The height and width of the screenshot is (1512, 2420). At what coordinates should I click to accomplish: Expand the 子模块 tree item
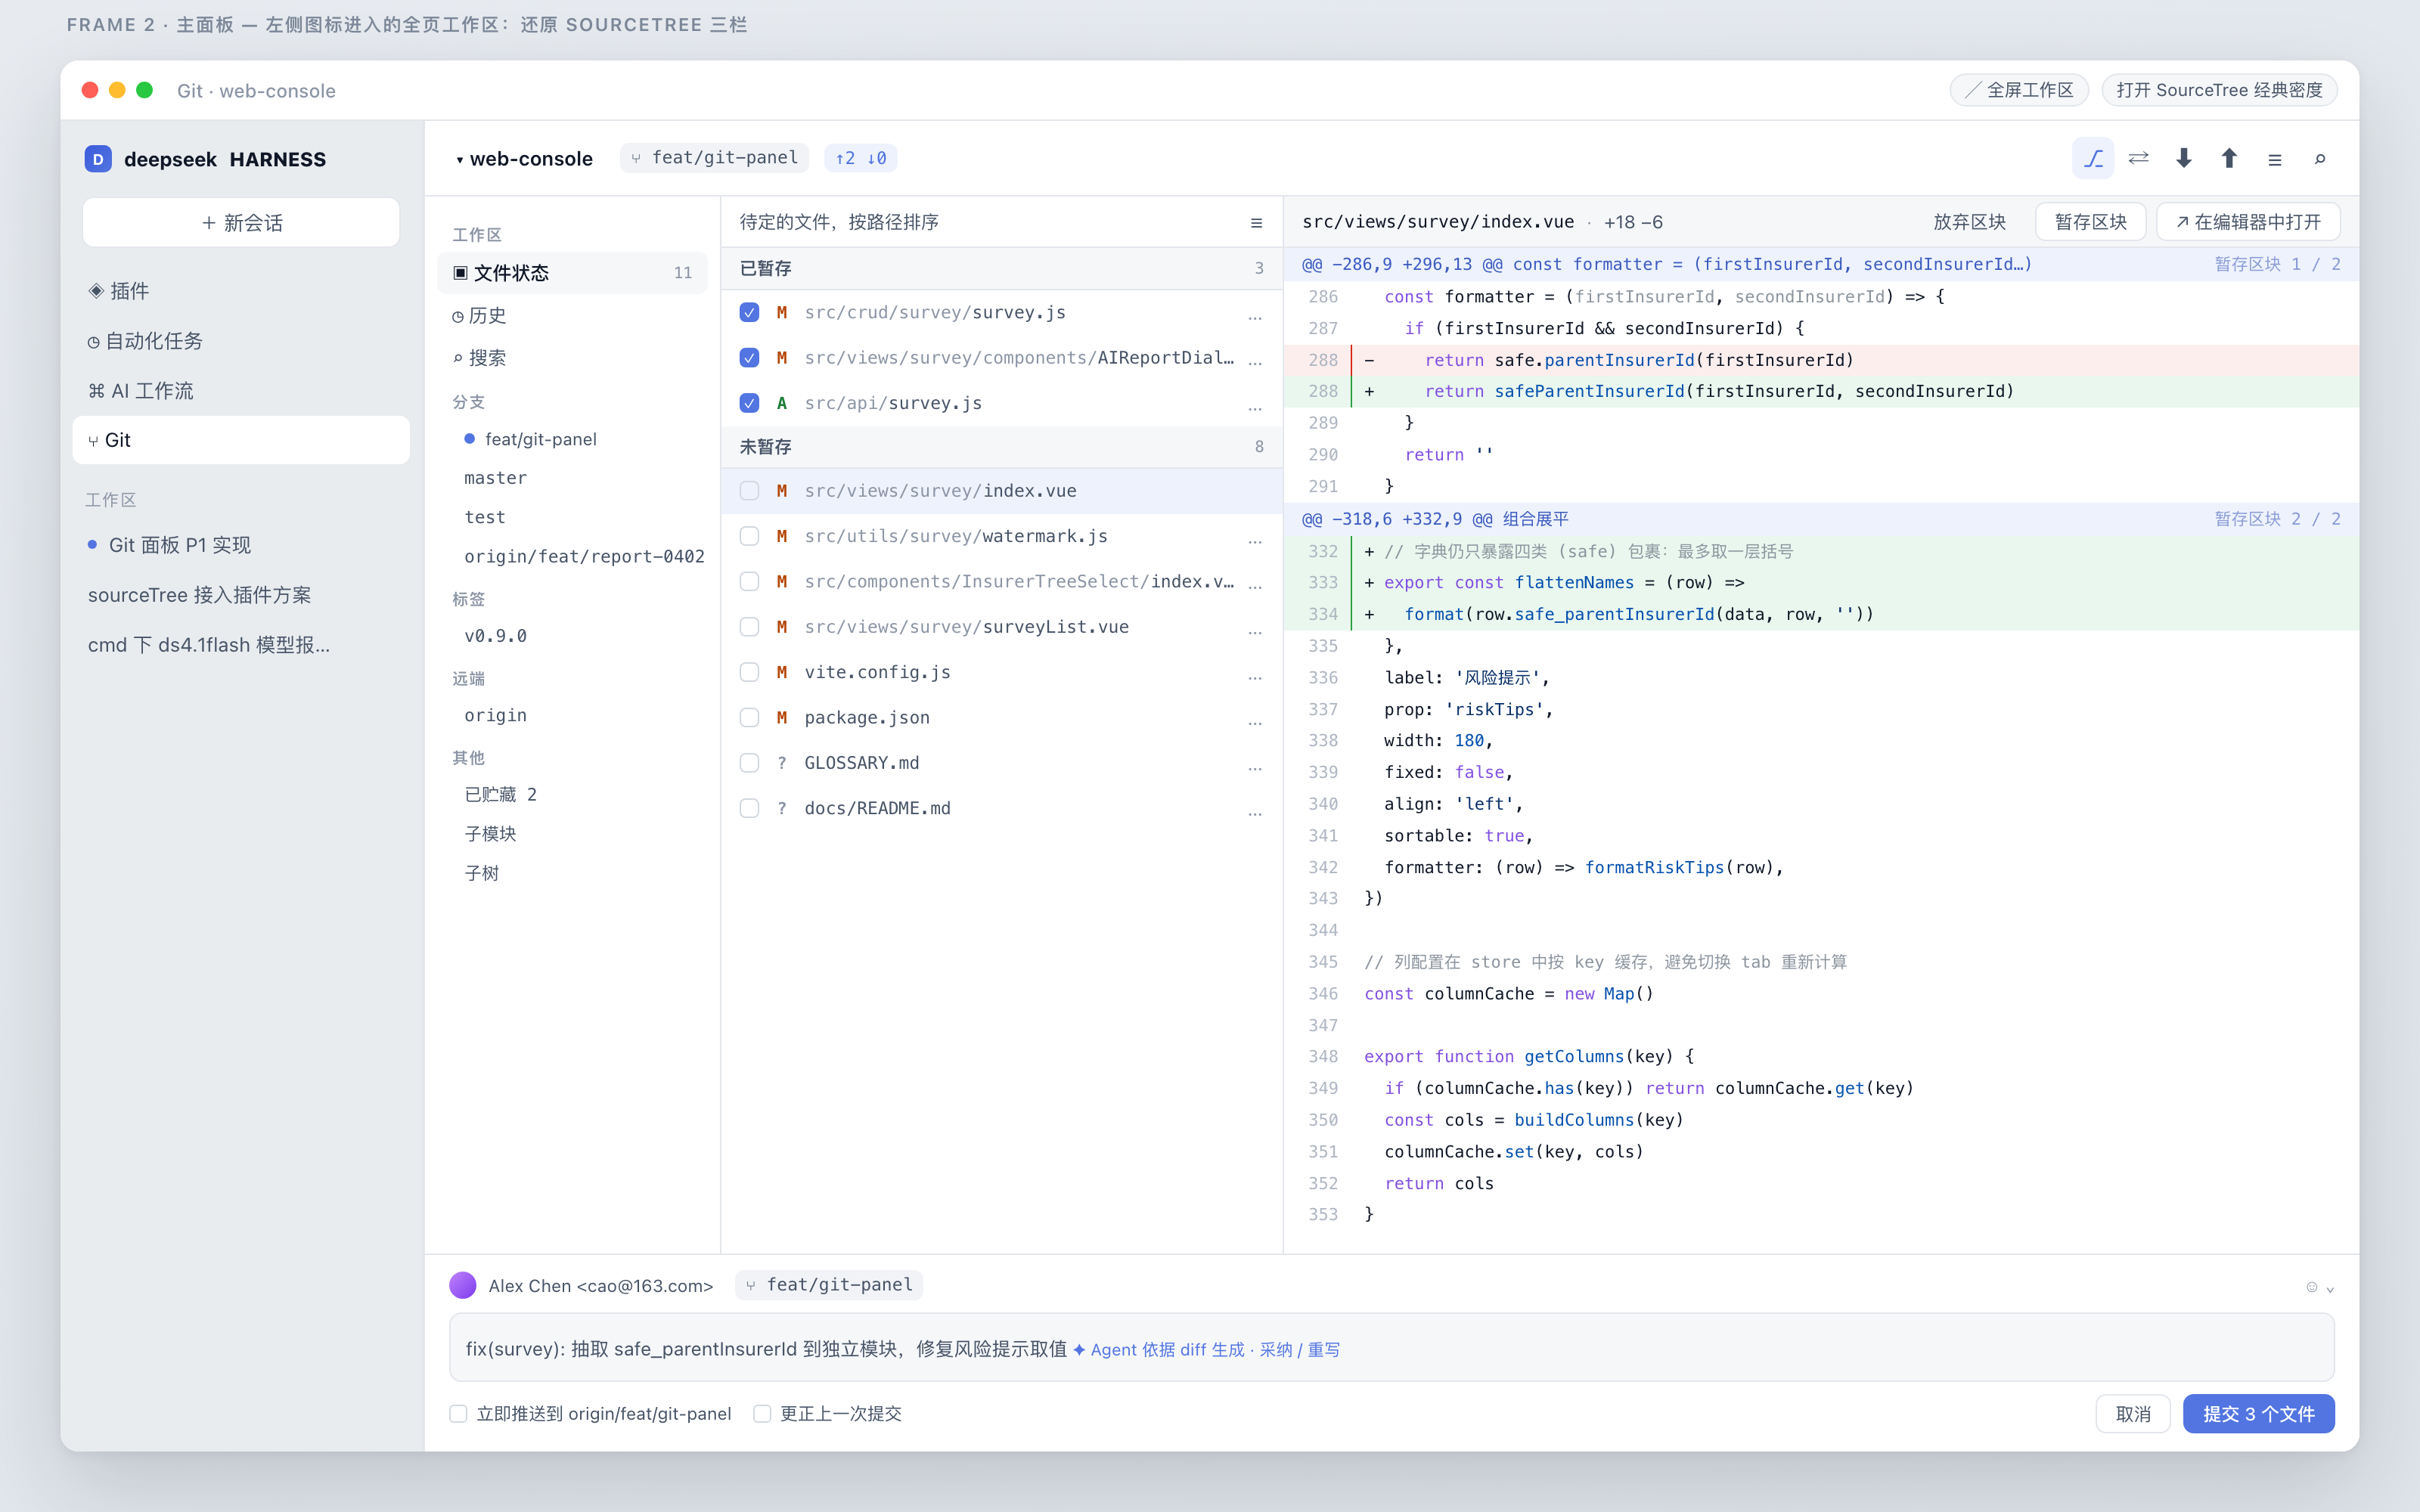(490, 834)
